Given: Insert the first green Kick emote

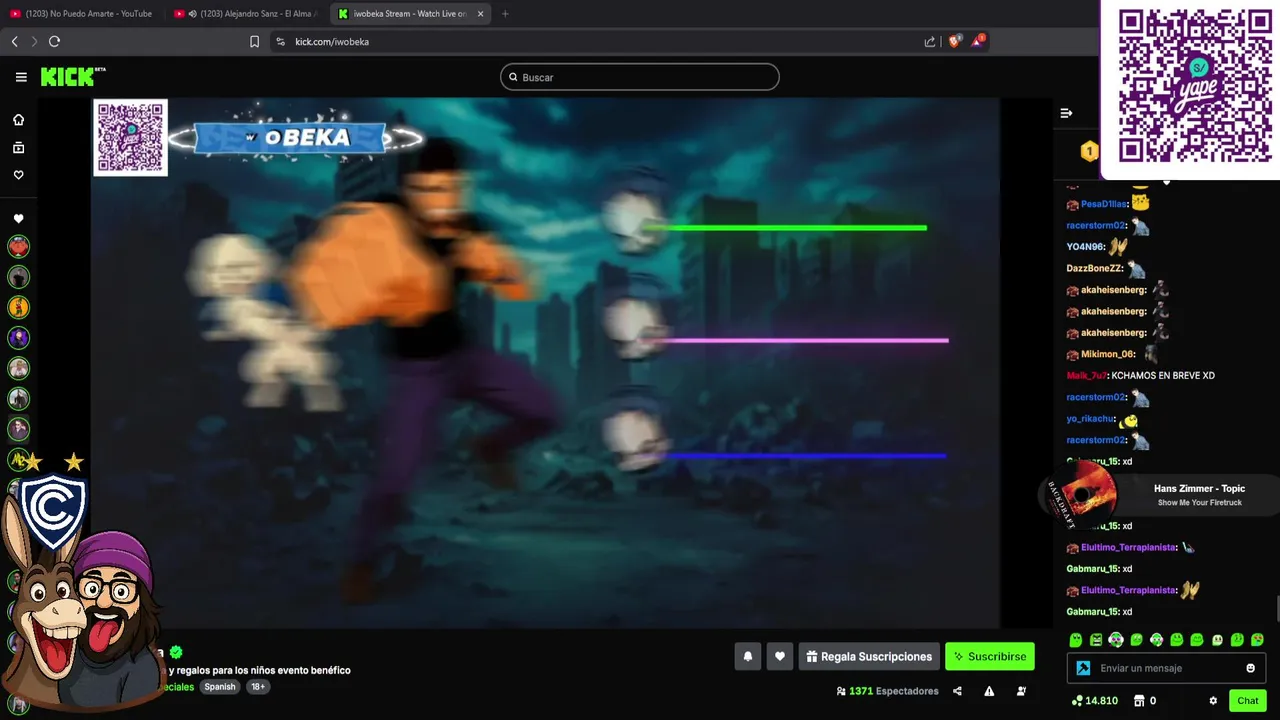Looking at the screenshot, I should [x=1076, y=640].
